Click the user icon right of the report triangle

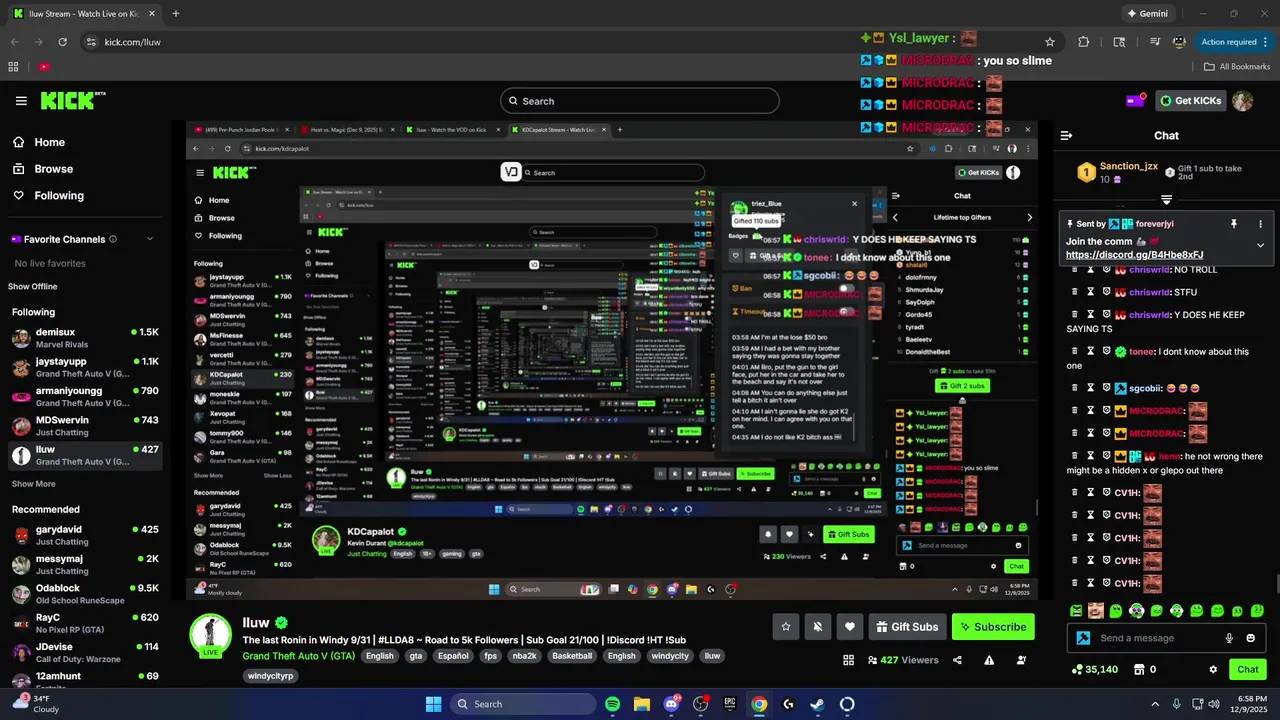tap(1021, 660)
